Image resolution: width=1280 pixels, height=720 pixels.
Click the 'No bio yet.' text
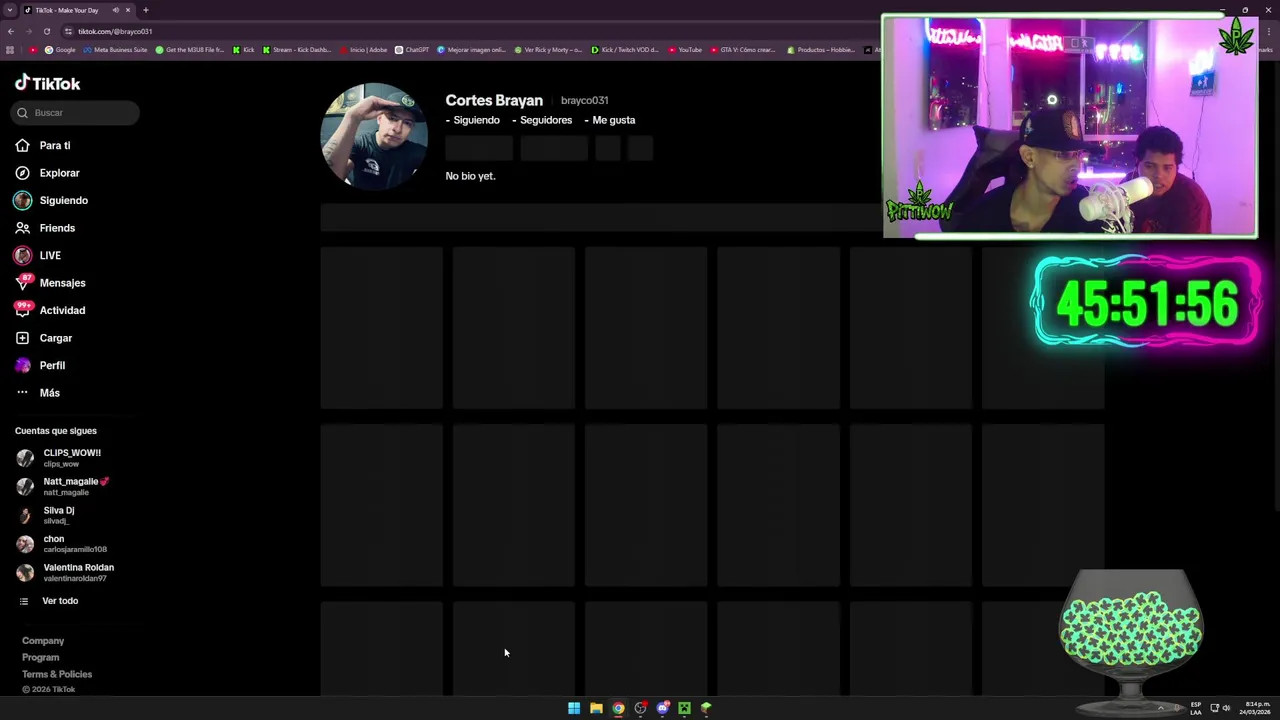click(x=470, y=176)
